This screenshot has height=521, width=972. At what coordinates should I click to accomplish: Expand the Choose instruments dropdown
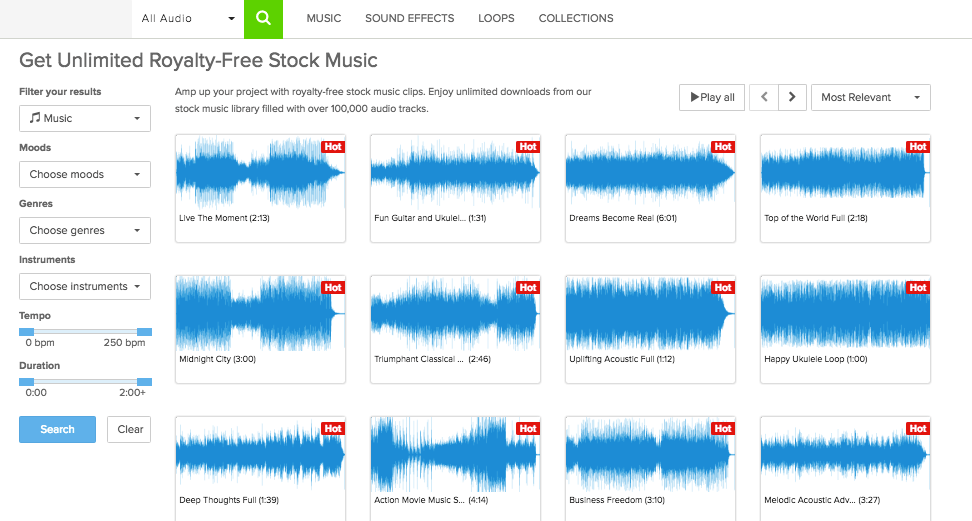coord(85,287)
